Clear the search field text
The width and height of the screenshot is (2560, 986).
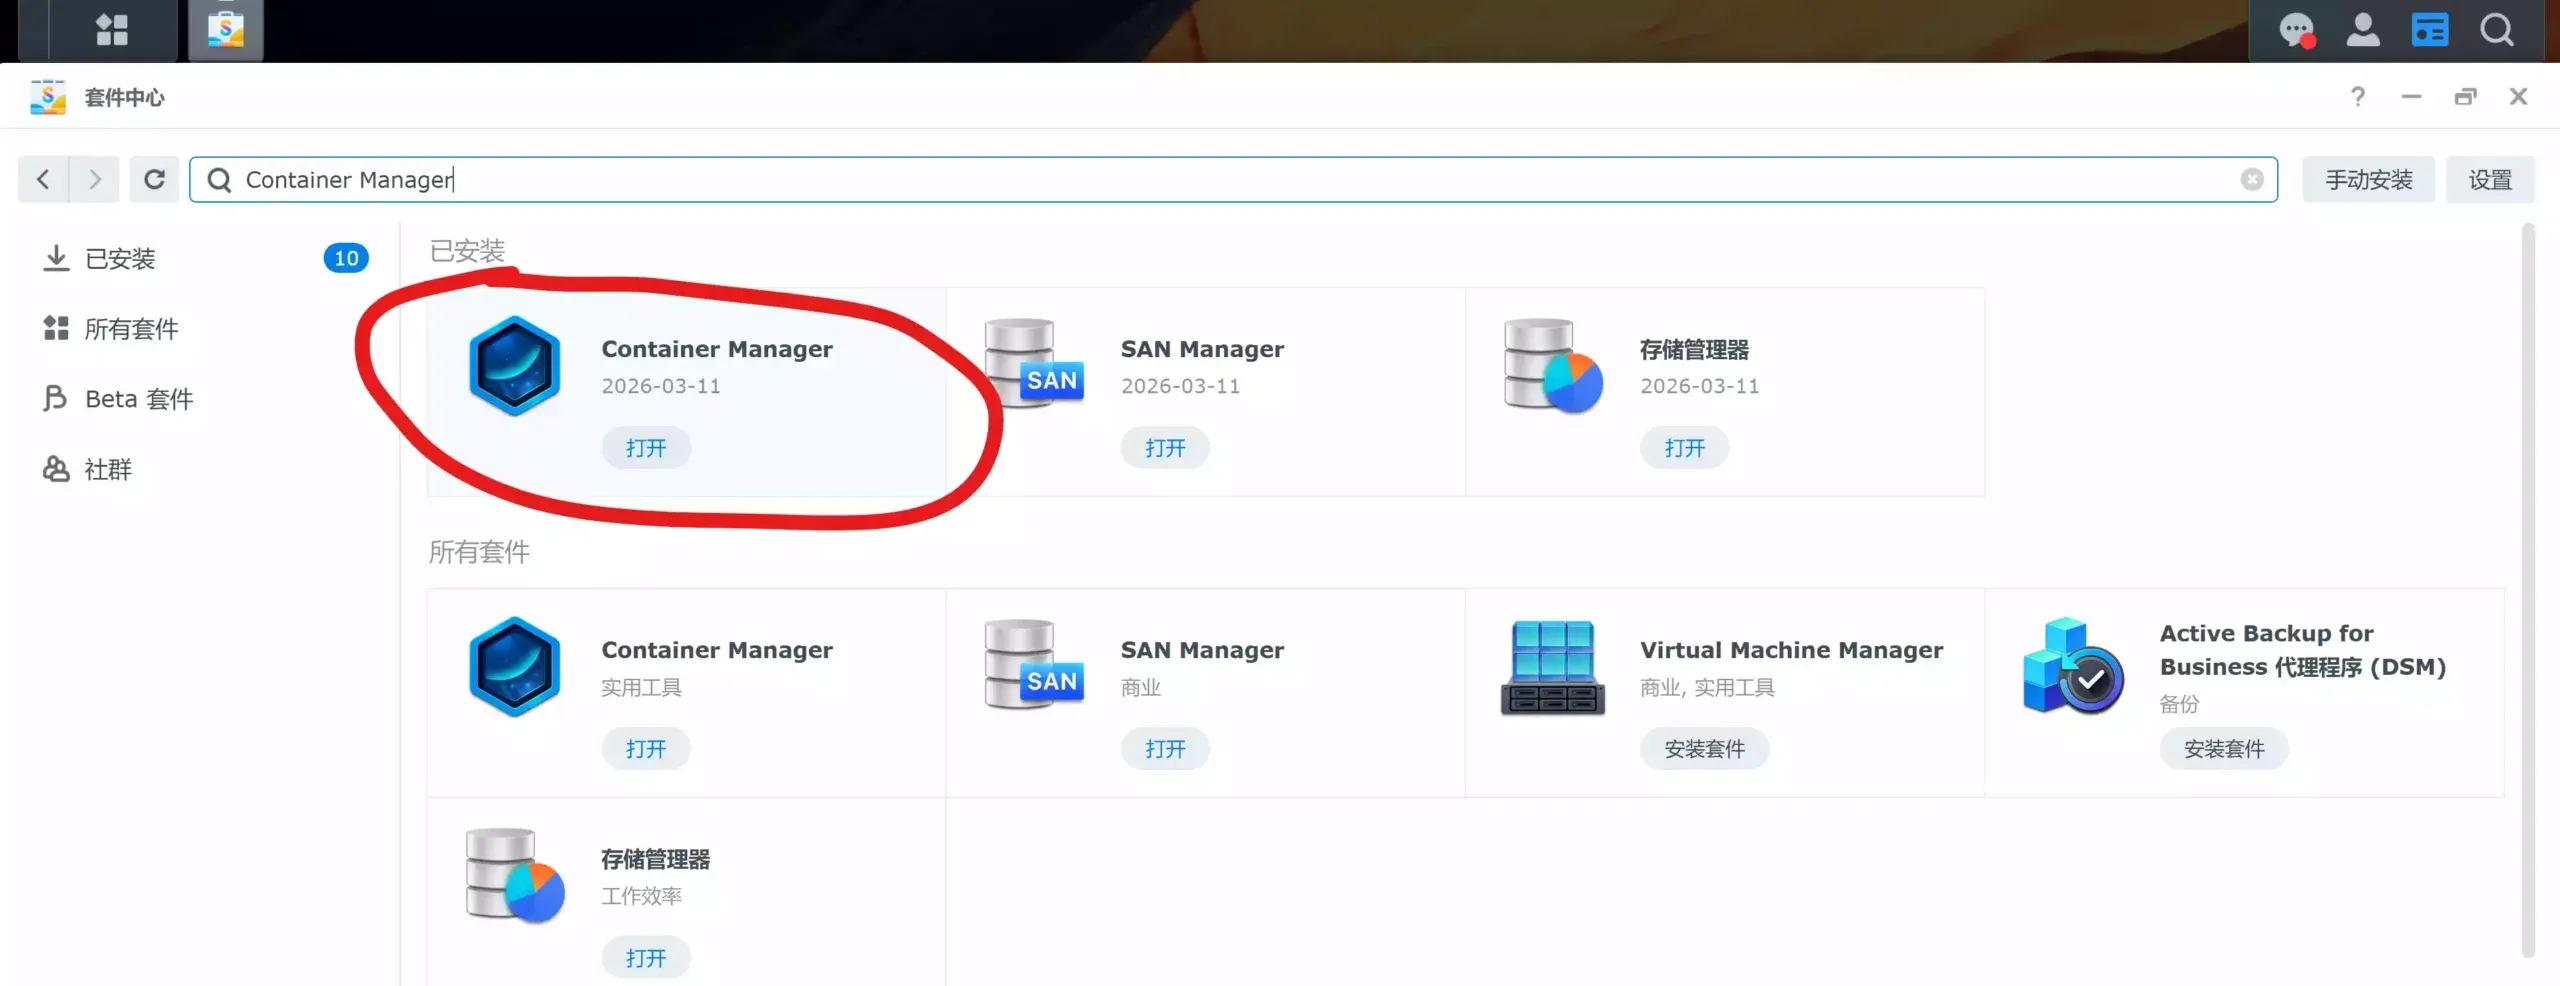pyautogui.click(x=2252, y=179)
